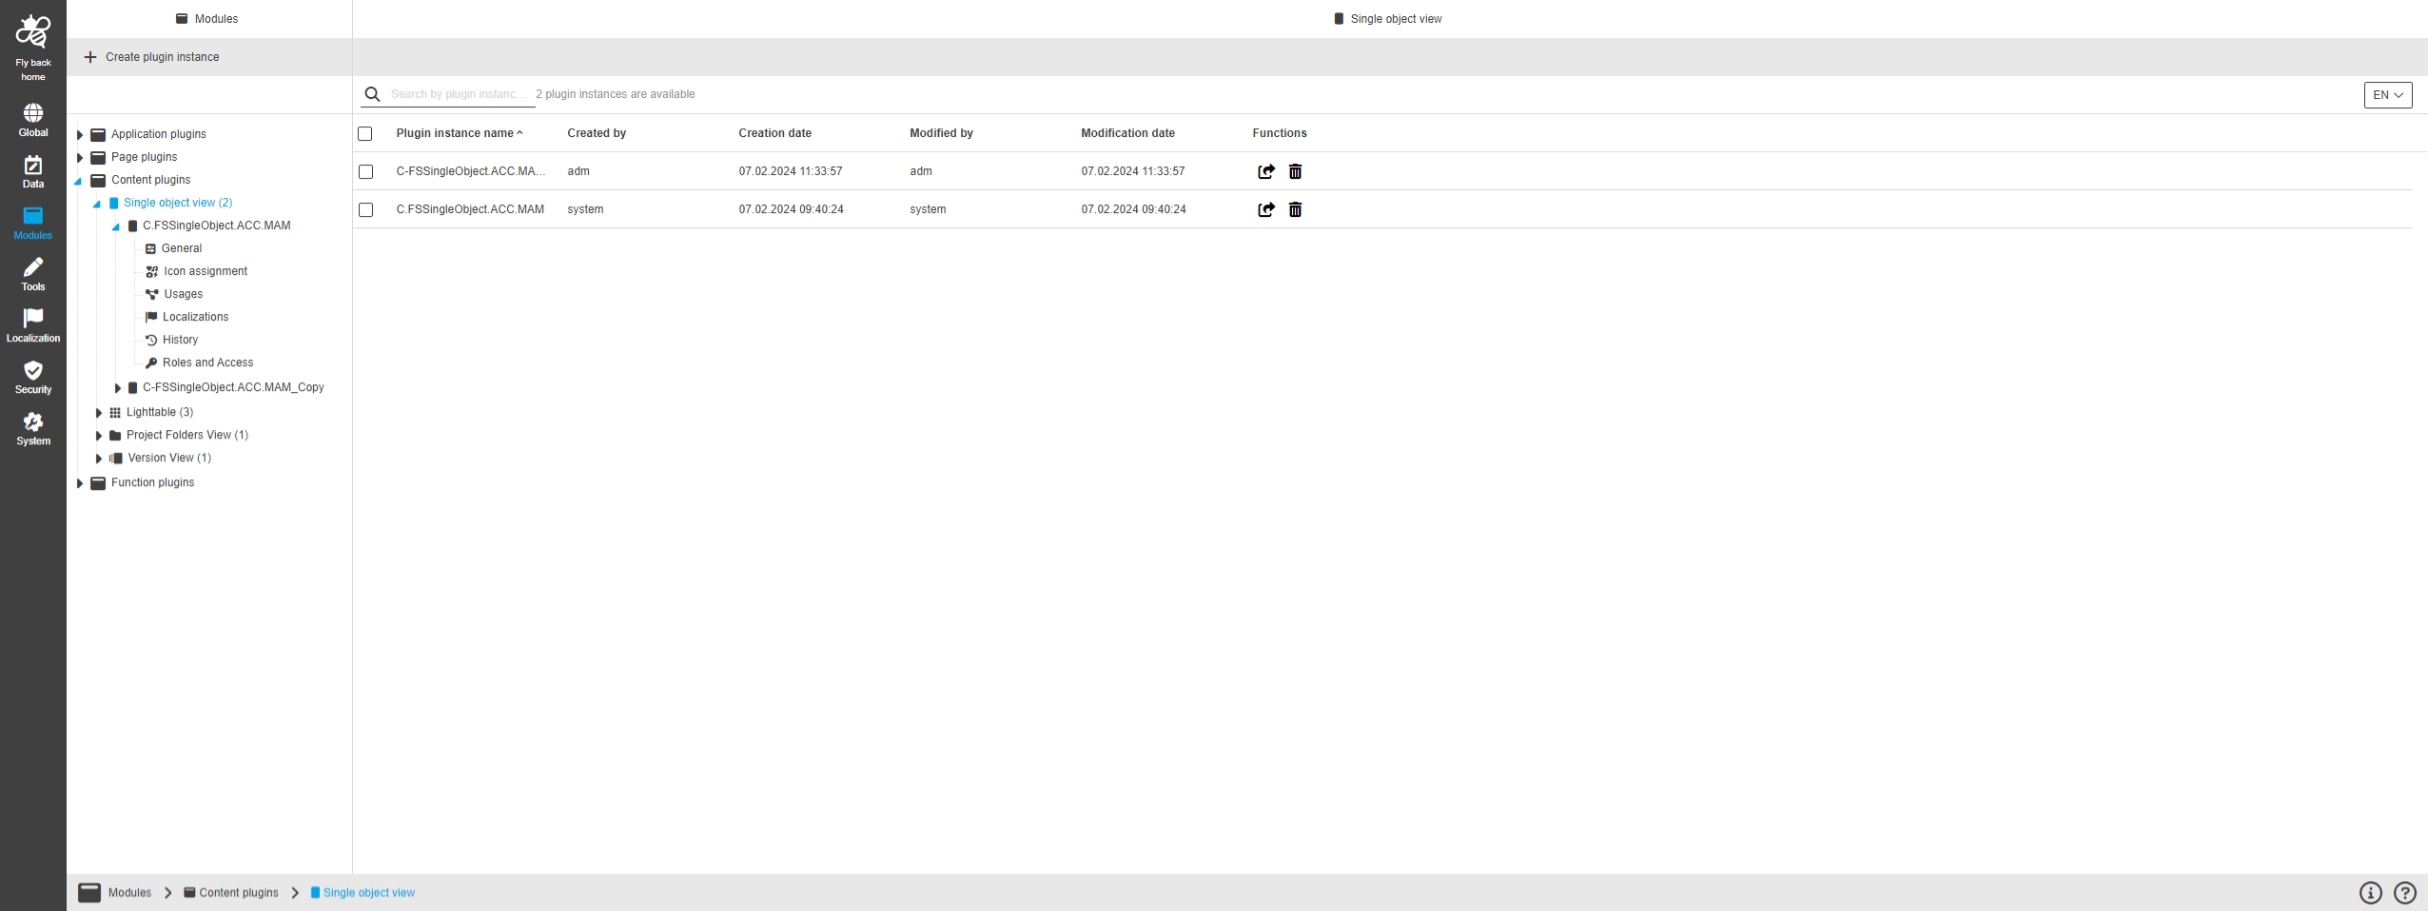The image size is (2428, 911).
Task: Click the Modules panel header title
Action: tap(207, 19)
